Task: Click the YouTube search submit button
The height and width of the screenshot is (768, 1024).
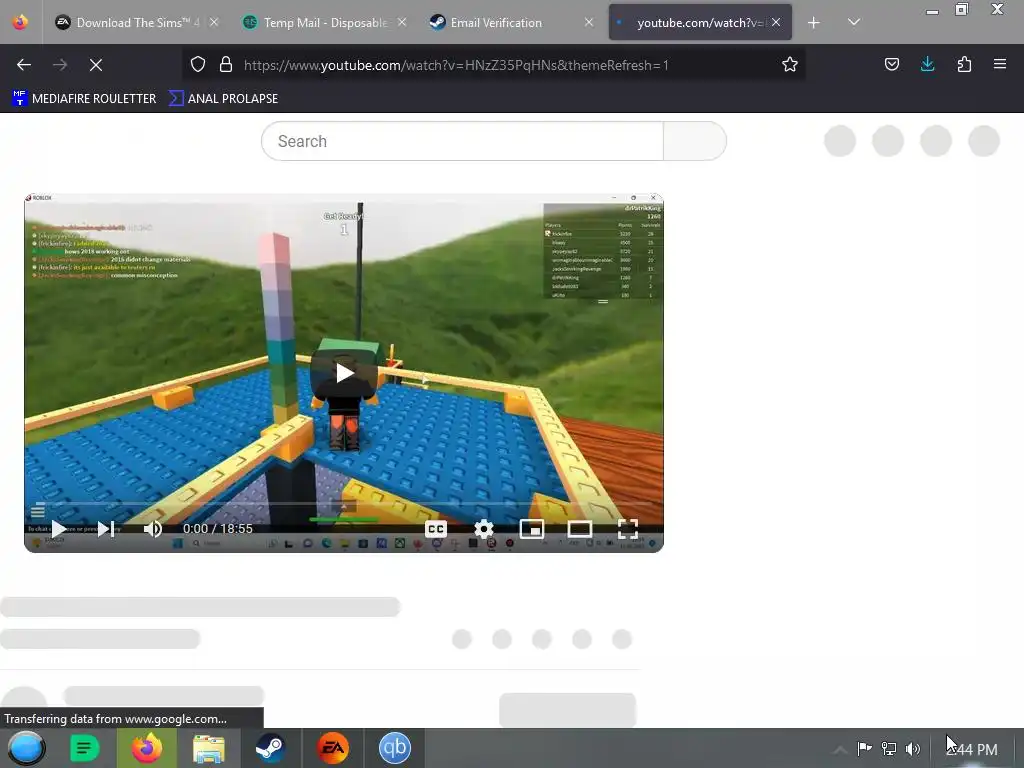Action: pos(695,141)
